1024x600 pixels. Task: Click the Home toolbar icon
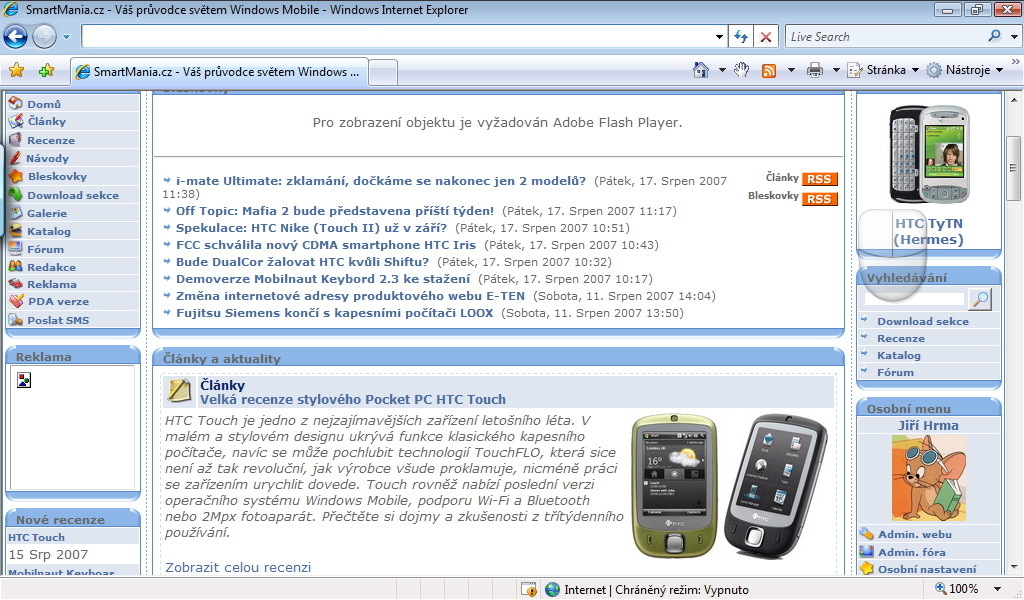click(701, 70)
